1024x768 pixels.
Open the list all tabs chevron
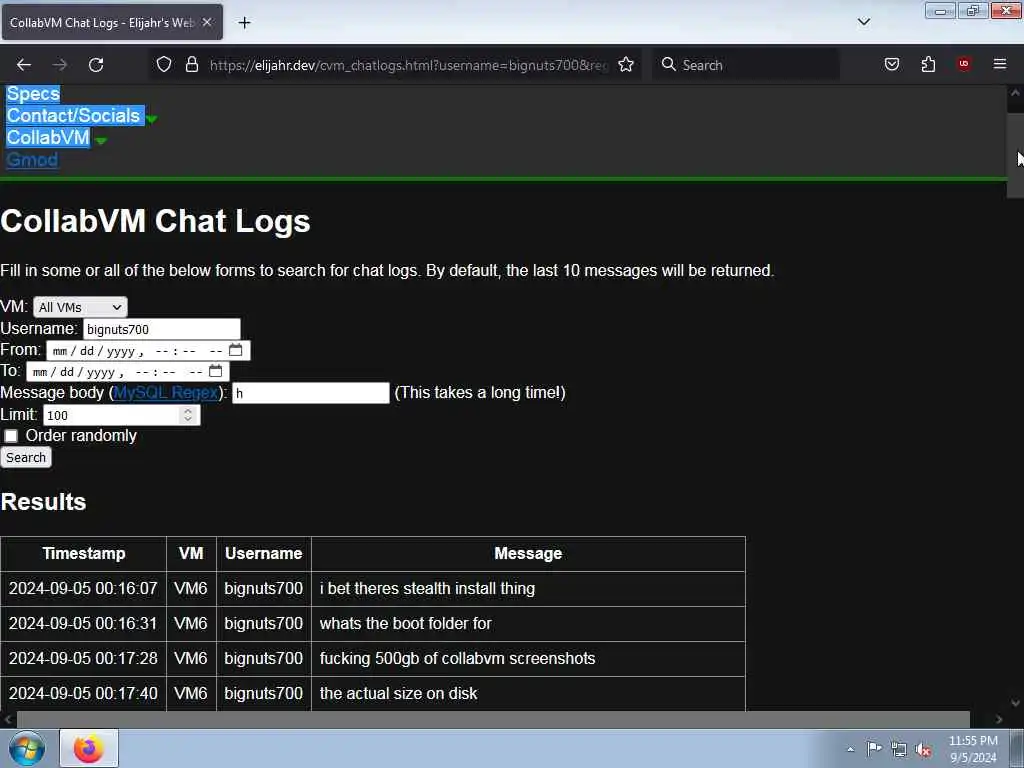(x=863, y=22)
